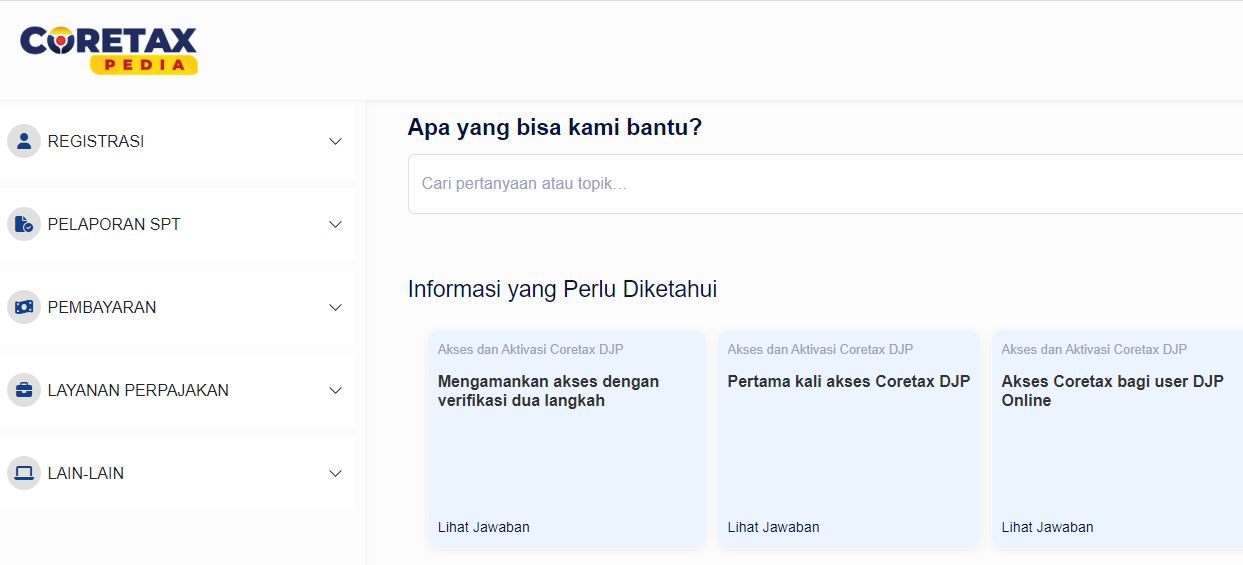
Task: Select the LAYANAN PERPAJAKAN menu label
Action: pos(138,390)
